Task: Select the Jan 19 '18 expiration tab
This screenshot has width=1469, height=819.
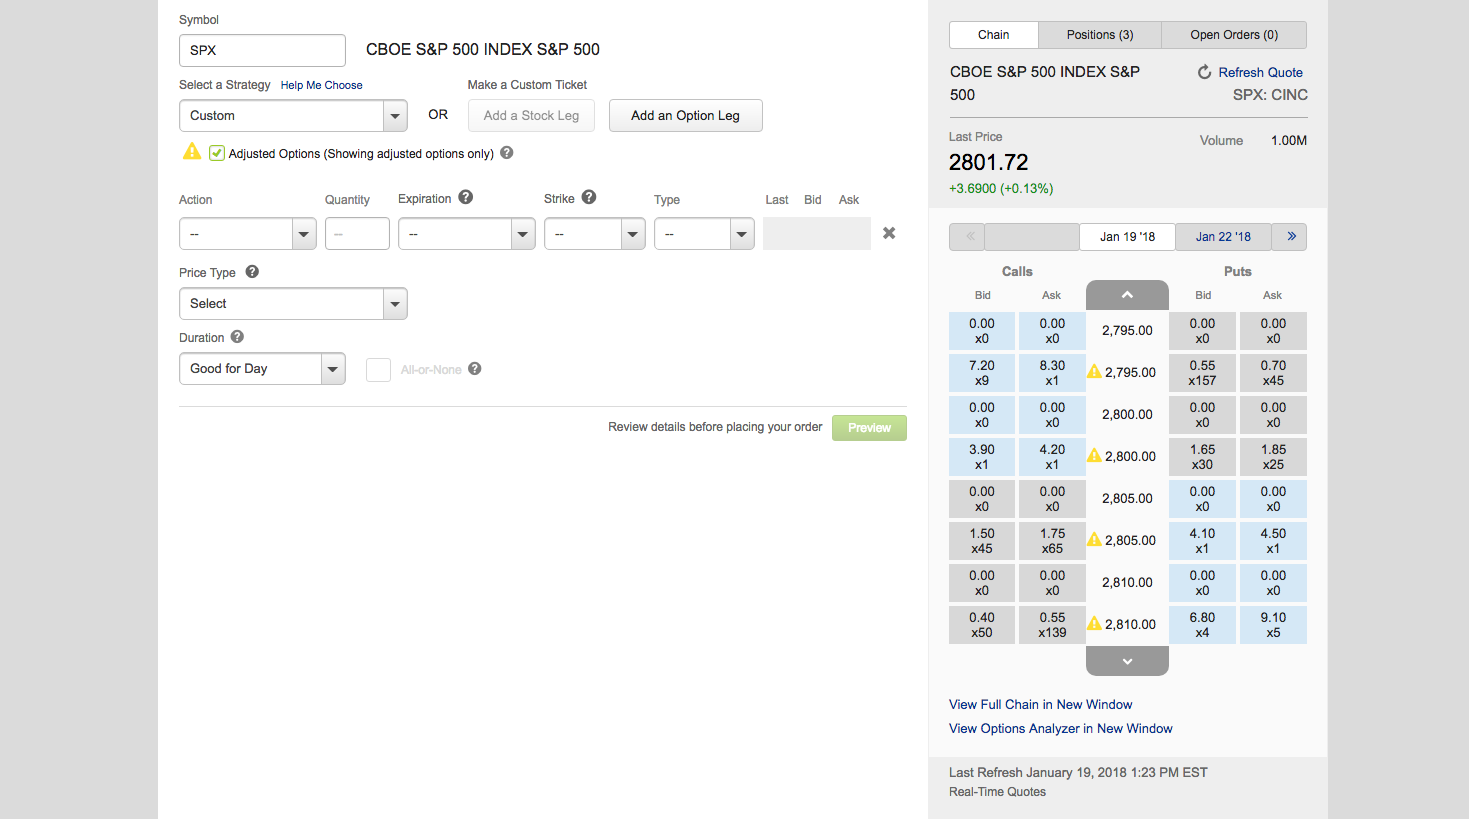Action: [1127, 237]
